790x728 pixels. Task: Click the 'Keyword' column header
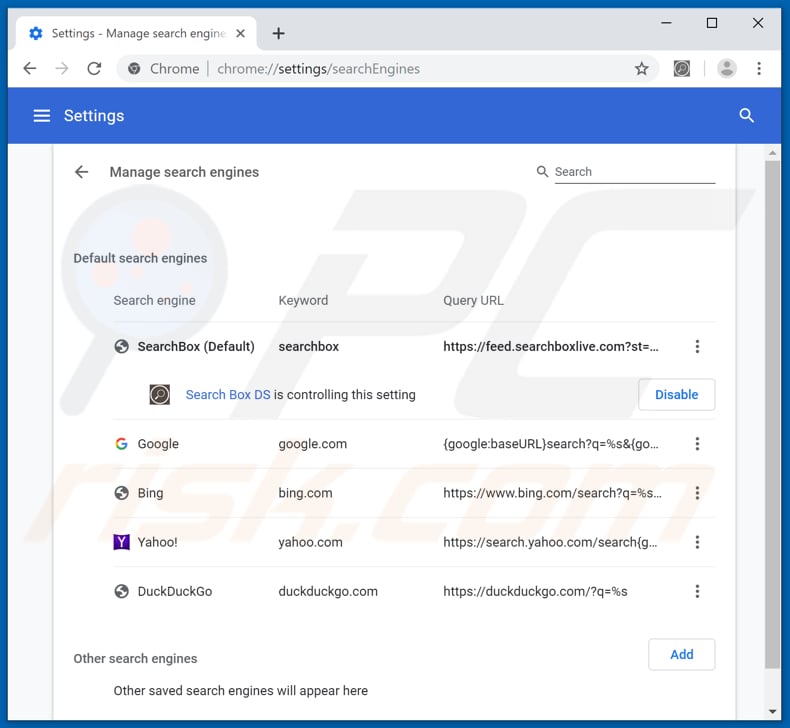point(303,300)
